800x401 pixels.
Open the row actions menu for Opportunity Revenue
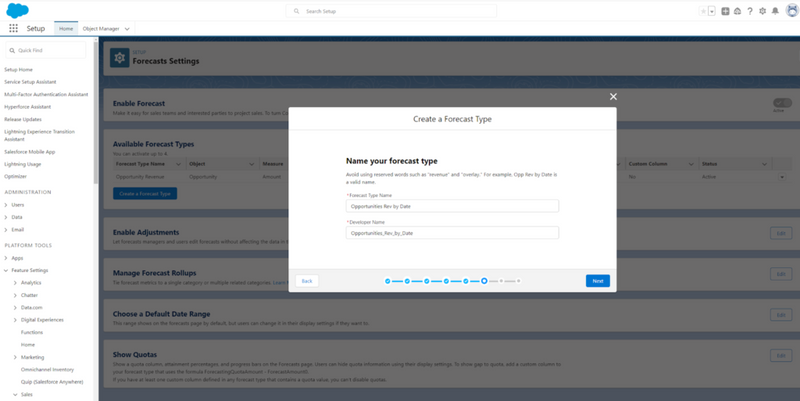coord(782,177)
